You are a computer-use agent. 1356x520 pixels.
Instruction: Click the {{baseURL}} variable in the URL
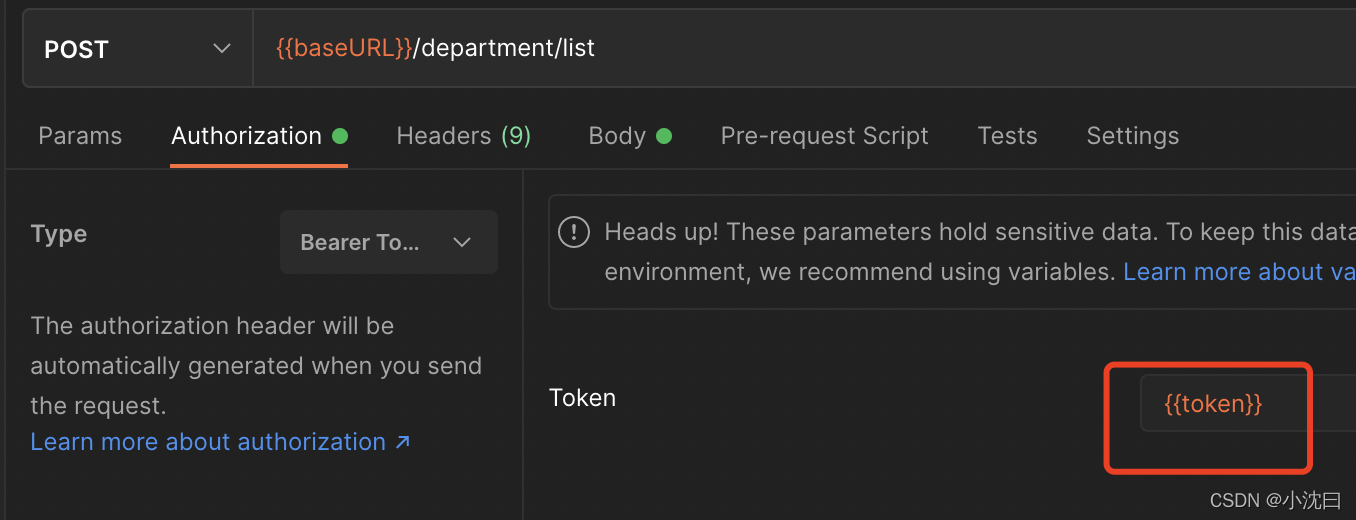pyautogui.click(x=344, y=48)
